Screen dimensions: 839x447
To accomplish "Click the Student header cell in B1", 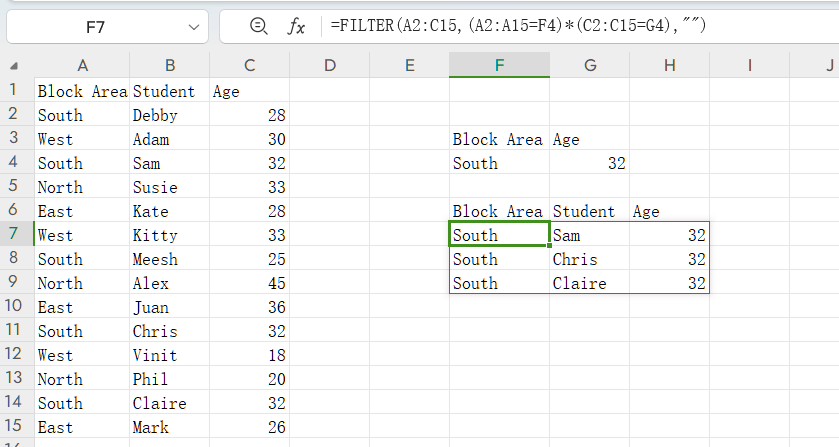I will coord(169,91).
